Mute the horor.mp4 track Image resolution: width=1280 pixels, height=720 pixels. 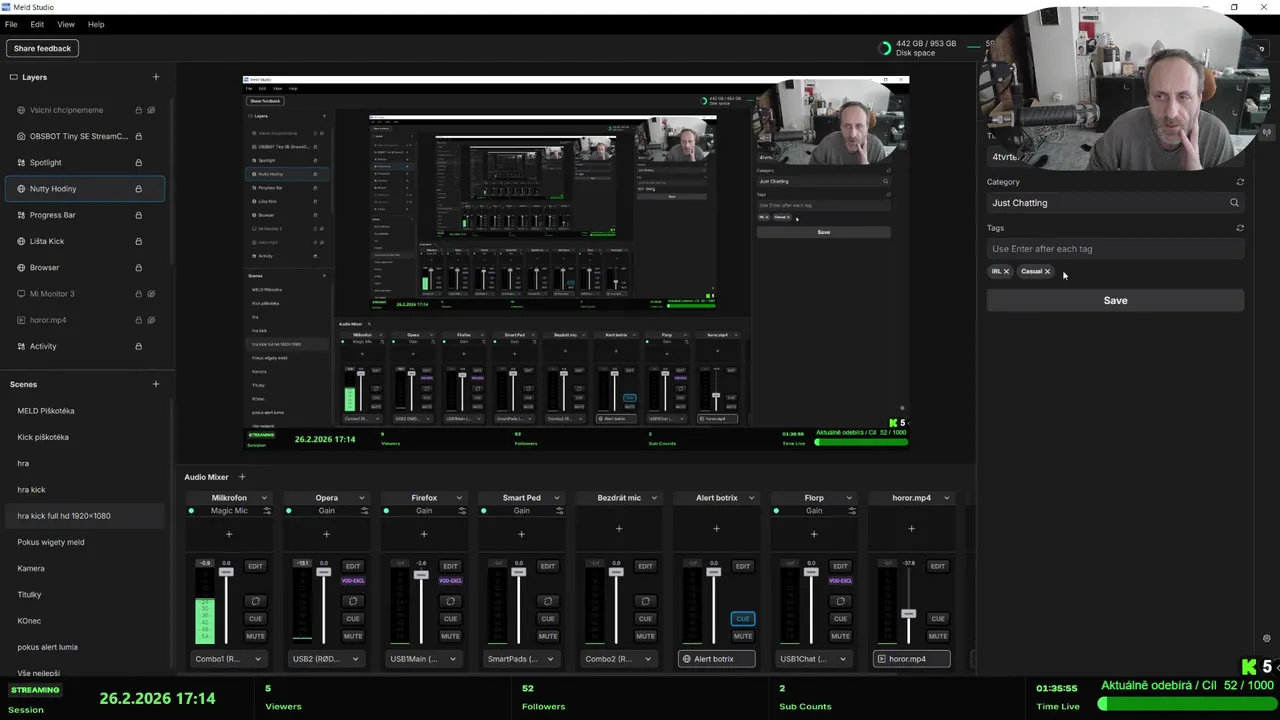tap(937, 636)
